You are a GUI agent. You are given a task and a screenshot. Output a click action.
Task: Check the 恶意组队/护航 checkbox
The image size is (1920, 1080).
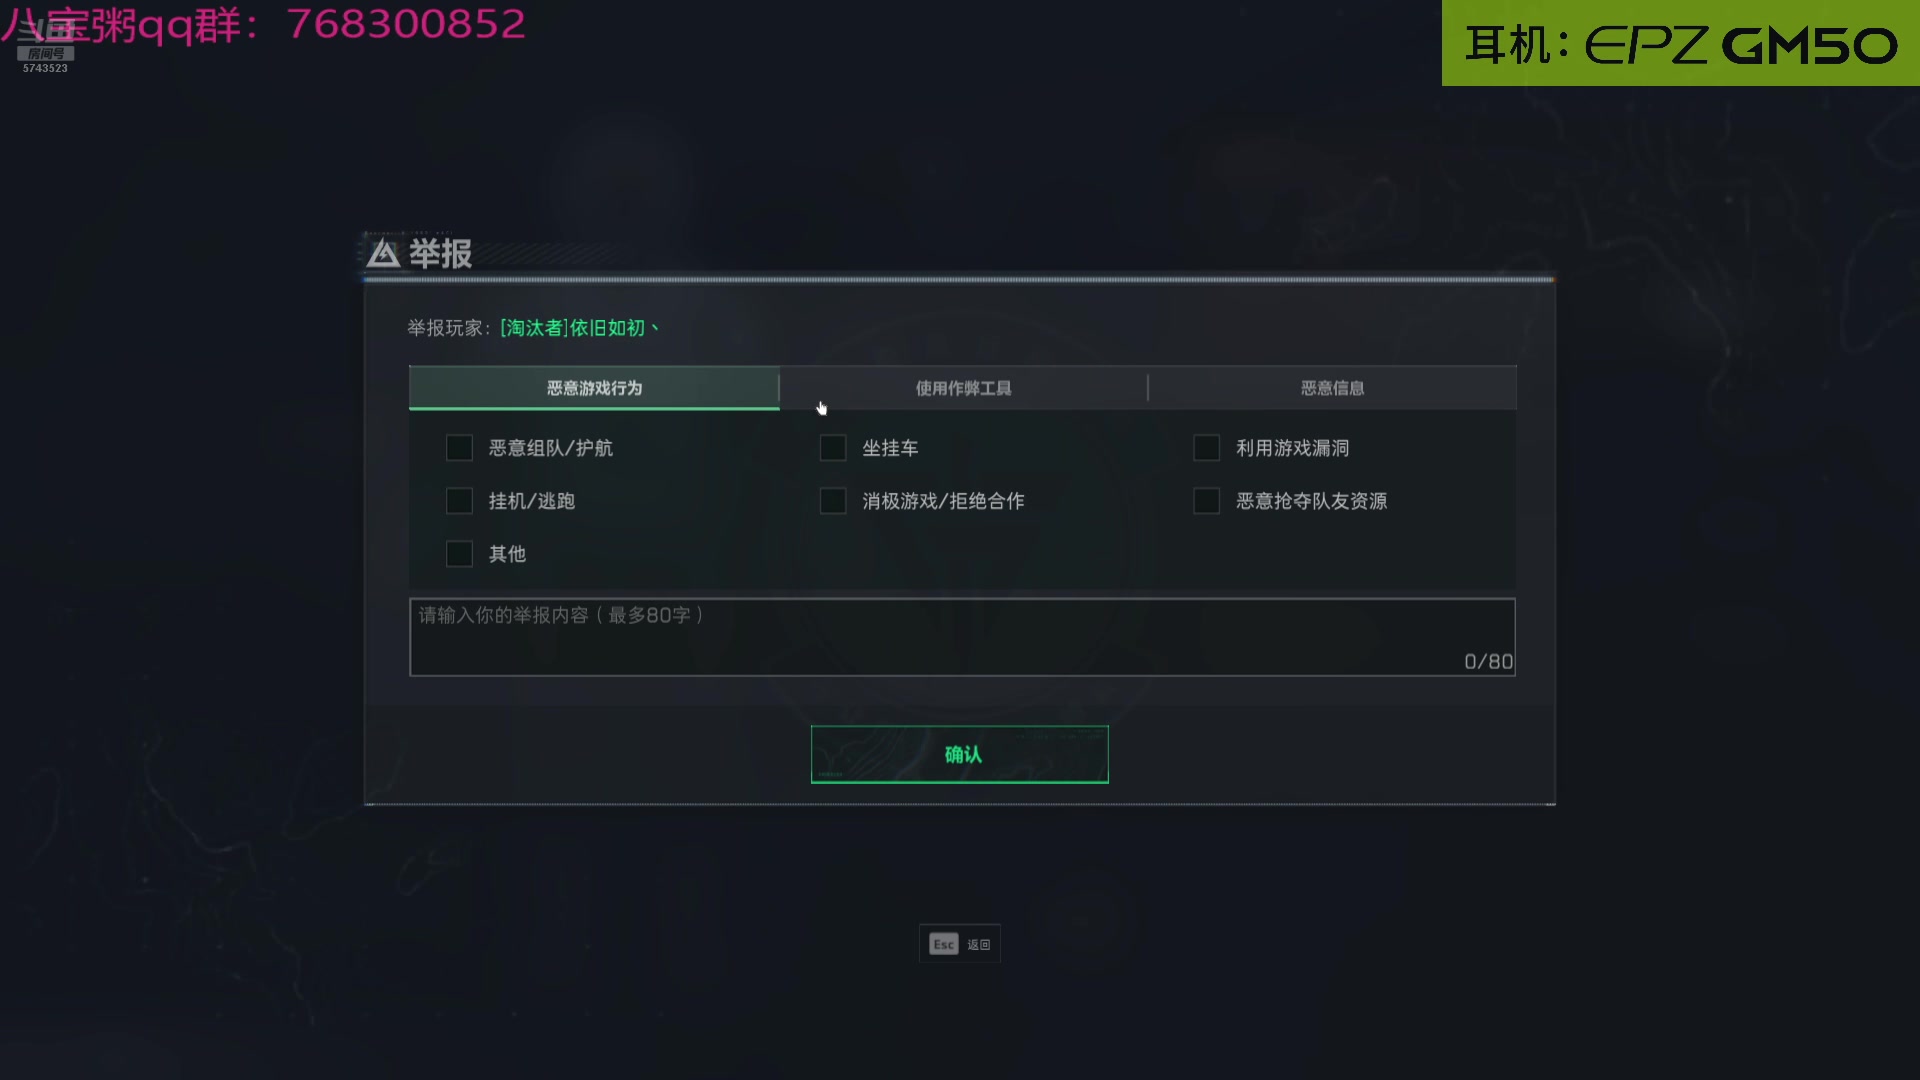point(459,448)
